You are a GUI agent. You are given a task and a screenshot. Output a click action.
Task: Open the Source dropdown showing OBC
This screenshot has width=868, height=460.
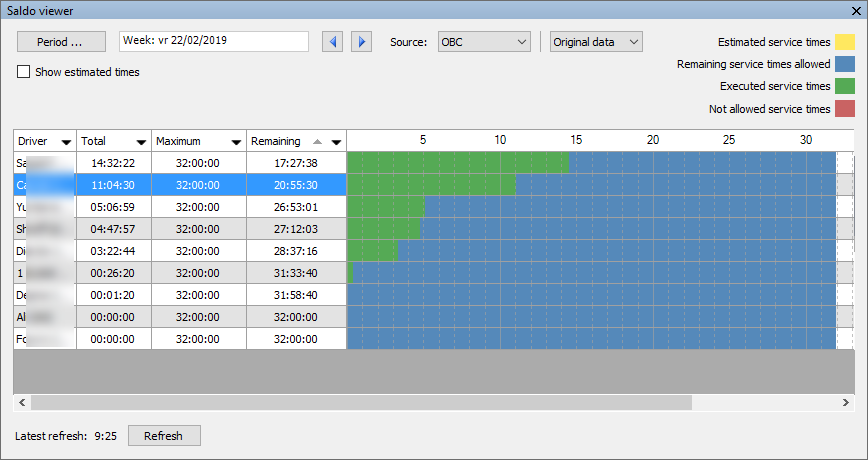point(484,42)
